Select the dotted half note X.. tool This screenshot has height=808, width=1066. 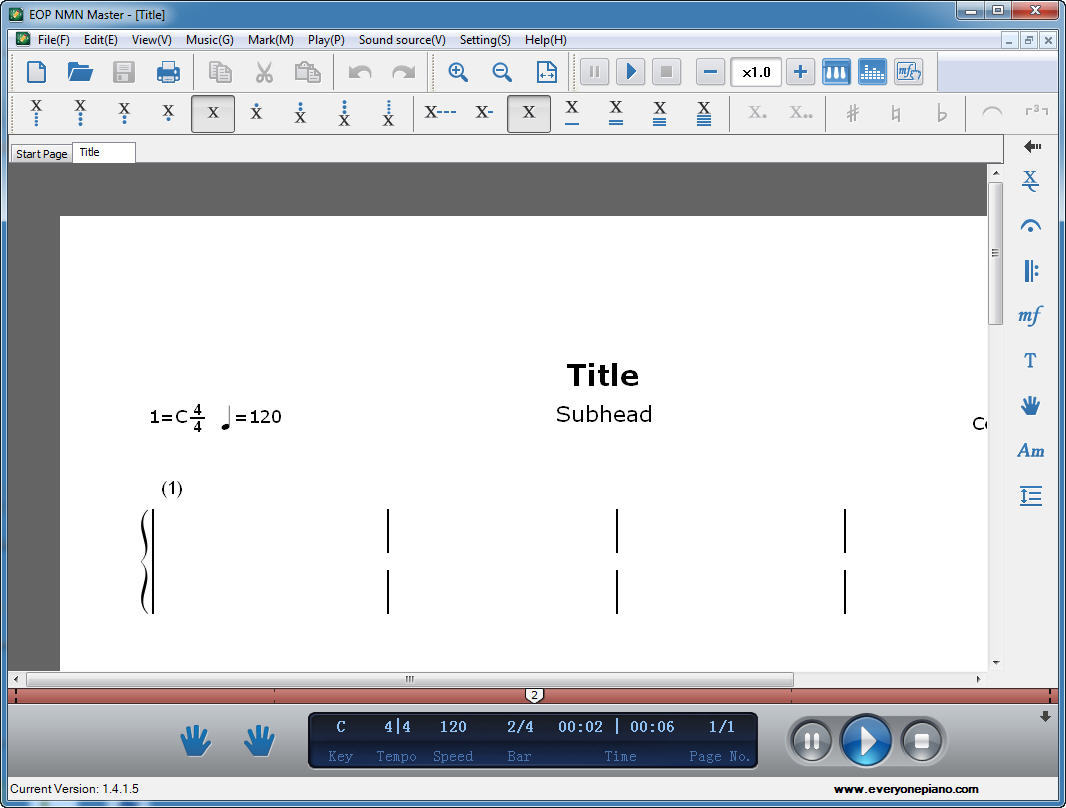click(x=800, y=113)
